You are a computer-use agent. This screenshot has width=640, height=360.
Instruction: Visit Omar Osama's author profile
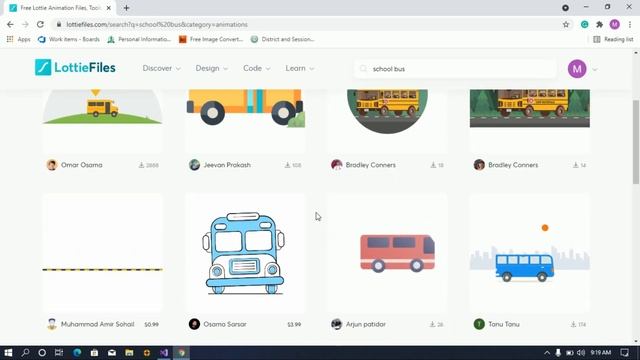[x=82, y=165]
